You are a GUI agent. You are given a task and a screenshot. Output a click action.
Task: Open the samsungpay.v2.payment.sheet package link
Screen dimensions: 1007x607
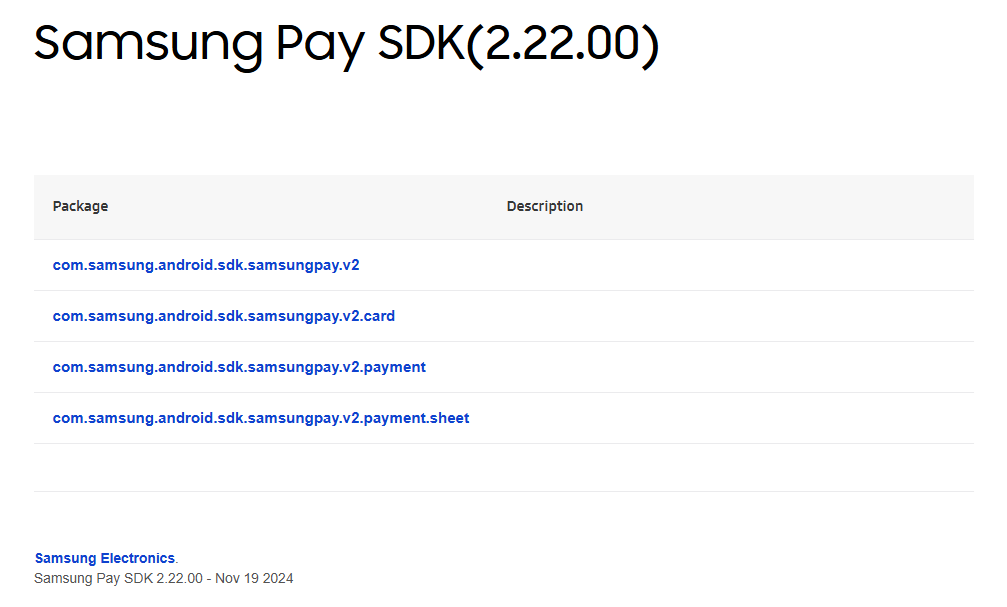click(260, 418)
